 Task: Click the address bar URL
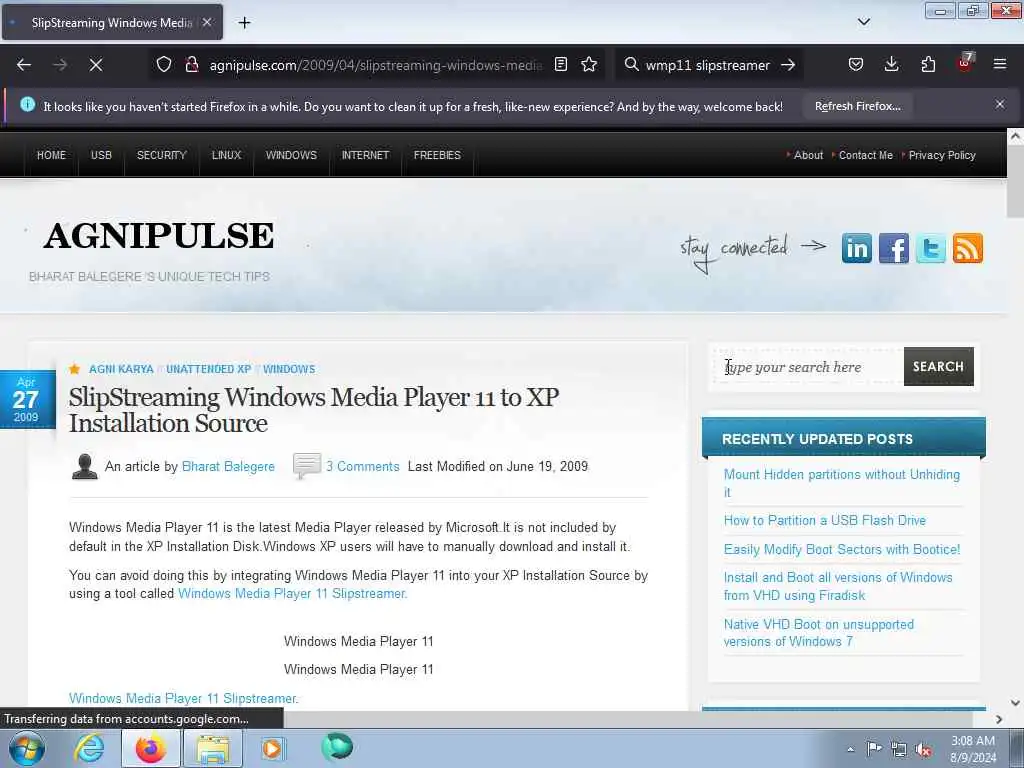coord(376,65)
